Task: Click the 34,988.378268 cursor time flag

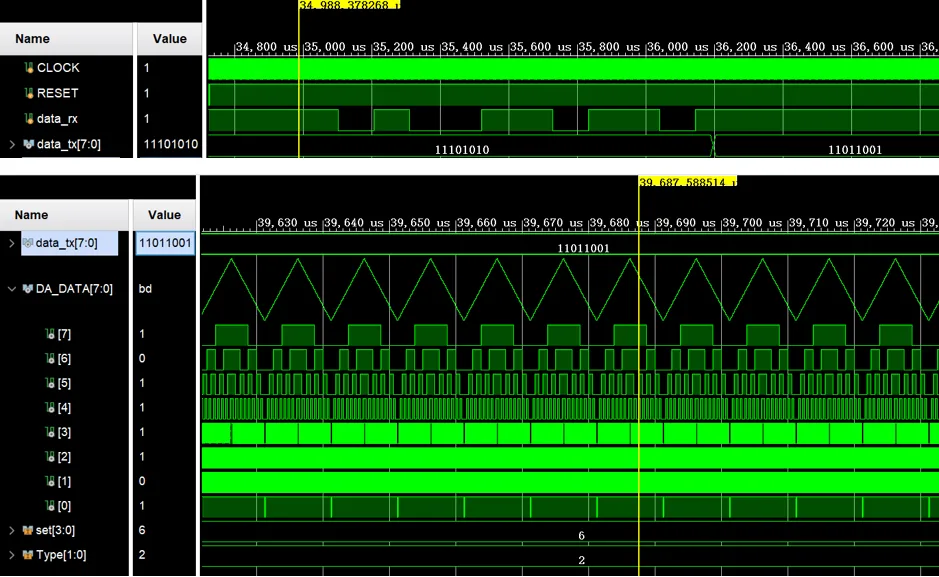Action: [349, 5]
